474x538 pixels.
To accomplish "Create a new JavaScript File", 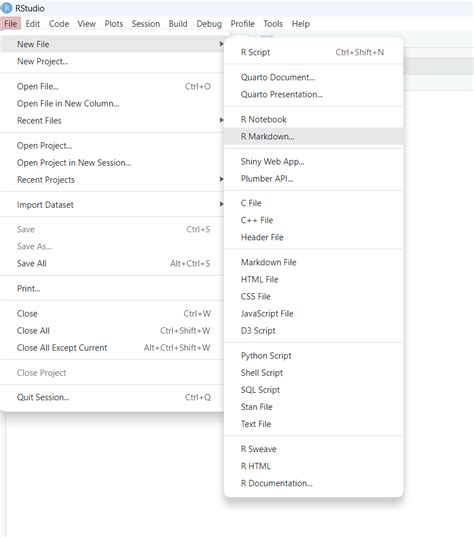I will (x=313, y=314).
